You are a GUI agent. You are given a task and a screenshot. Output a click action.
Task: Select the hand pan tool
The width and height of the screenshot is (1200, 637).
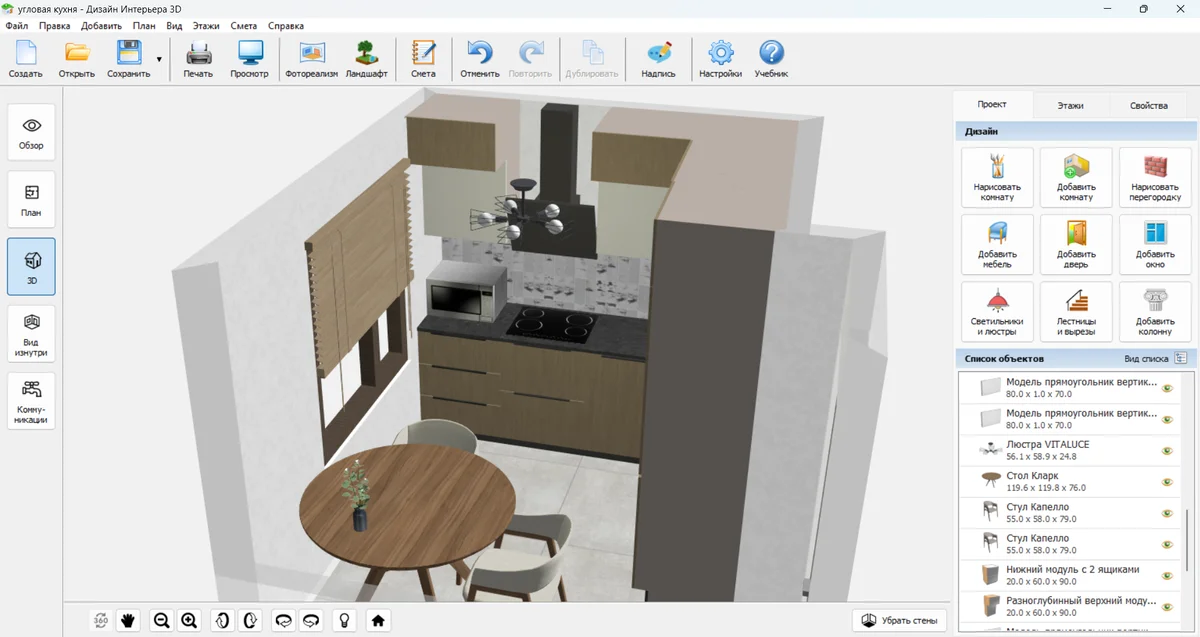(x=128, y=620)
